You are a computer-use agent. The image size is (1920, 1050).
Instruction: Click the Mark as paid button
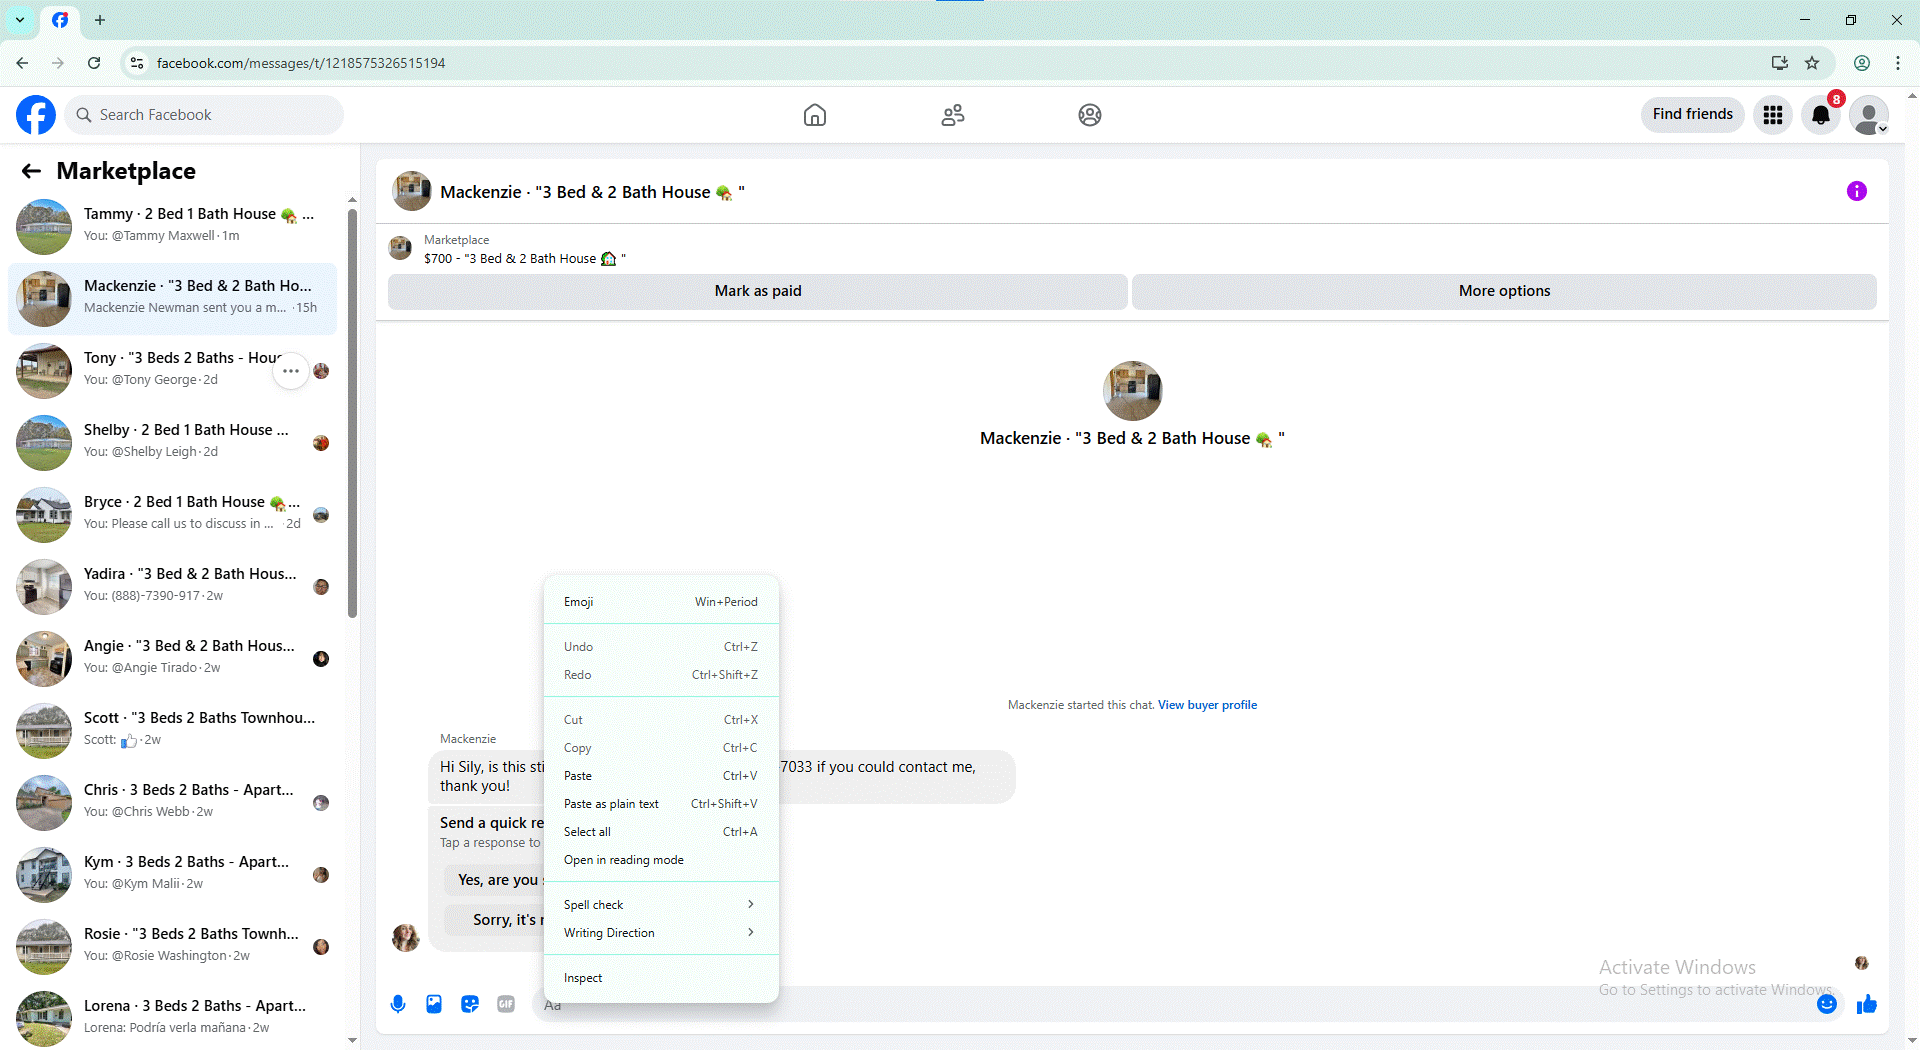click(x=758, y=291)
